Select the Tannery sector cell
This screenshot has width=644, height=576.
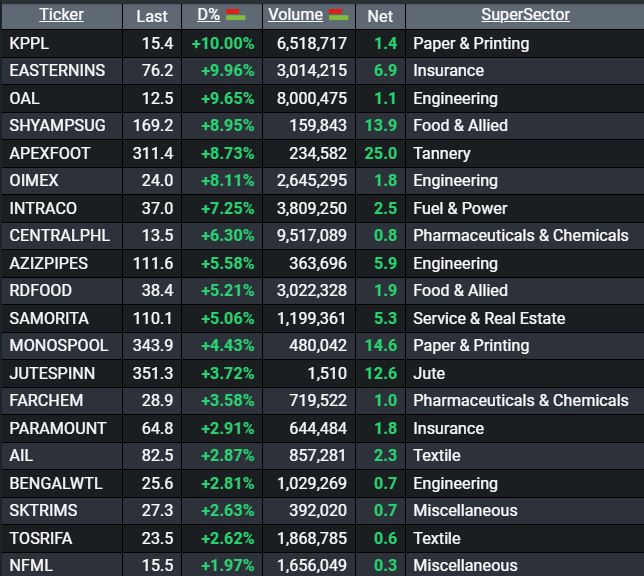[441, 153]
